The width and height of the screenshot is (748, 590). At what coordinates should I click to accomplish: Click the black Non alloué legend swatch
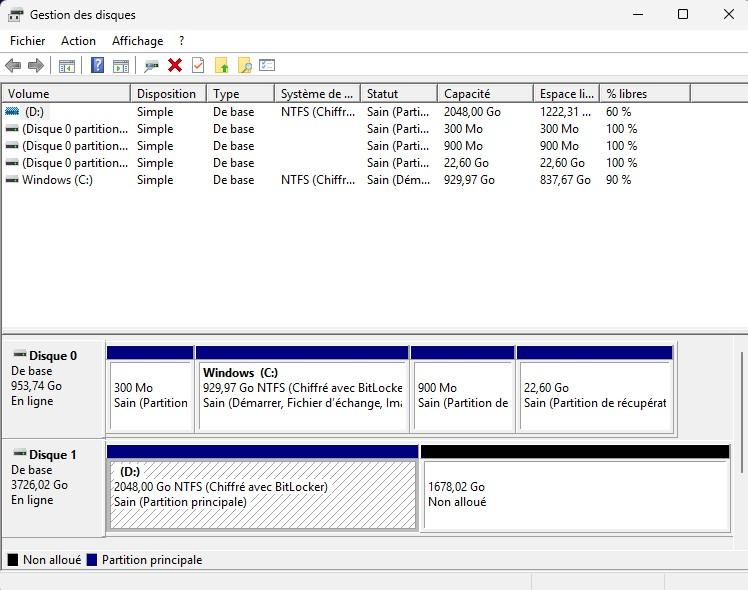(x=13, y=559)
